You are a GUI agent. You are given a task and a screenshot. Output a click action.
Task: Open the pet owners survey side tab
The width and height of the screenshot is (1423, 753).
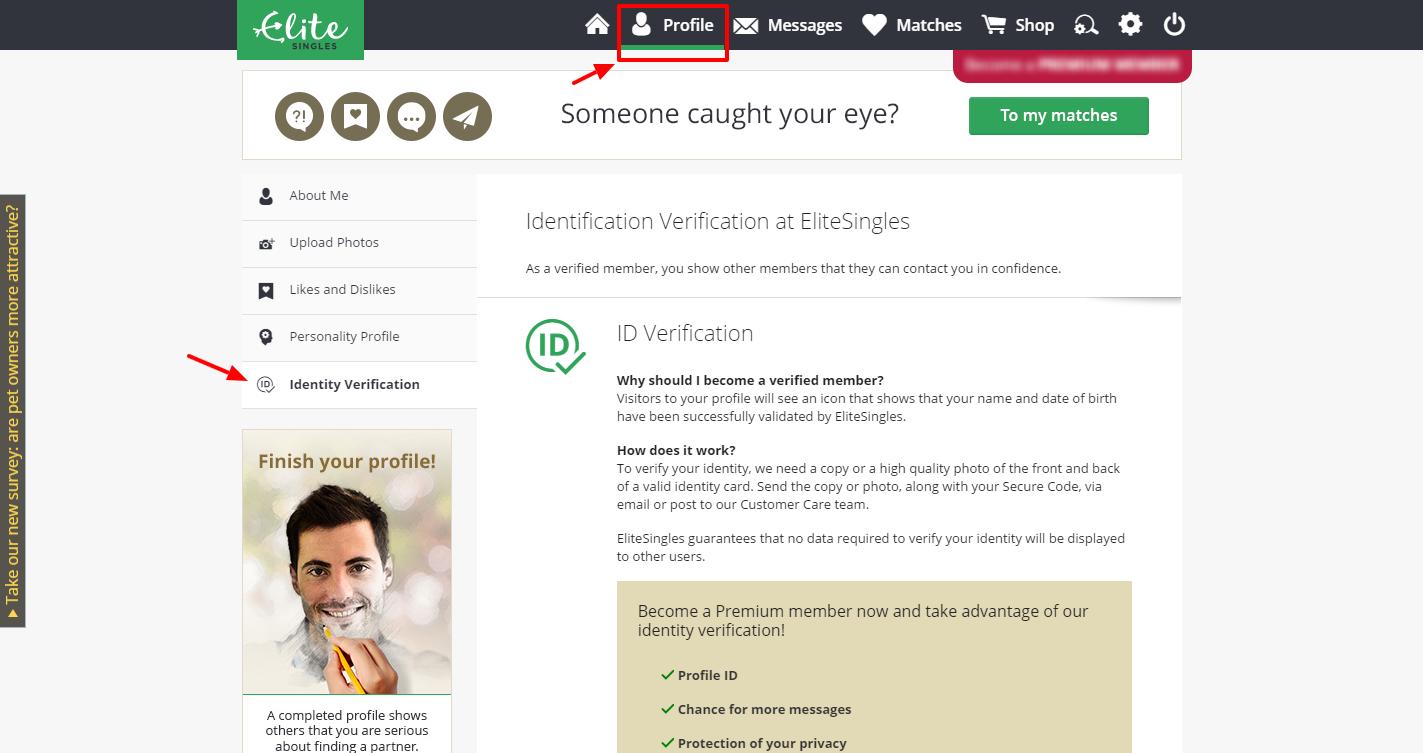pyautogui.click(x=12, y=411)
